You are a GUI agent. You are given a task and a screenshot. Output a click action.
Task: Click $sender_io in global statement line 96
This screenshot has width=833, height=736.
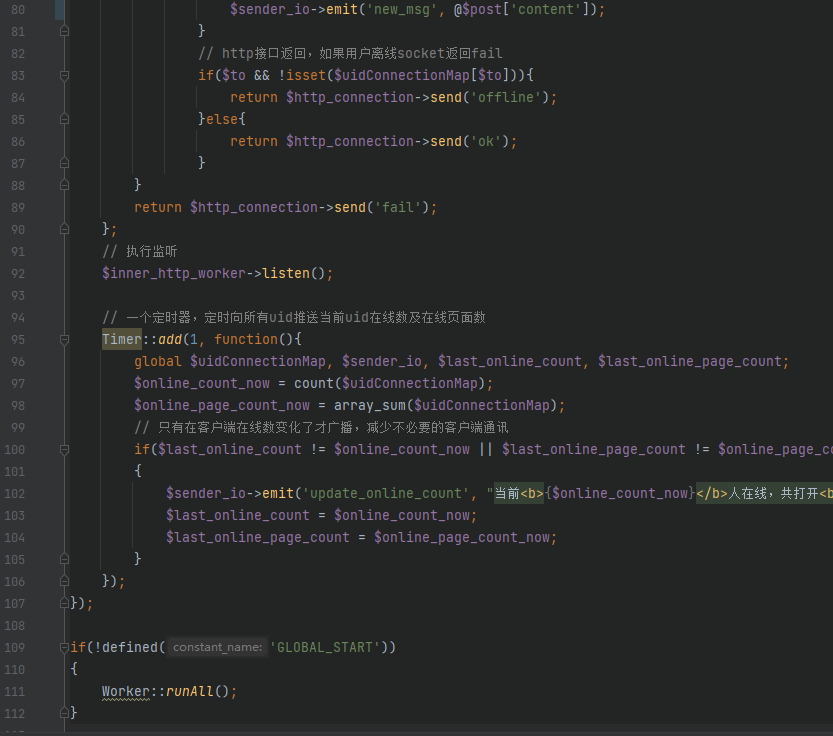point(382,361)
